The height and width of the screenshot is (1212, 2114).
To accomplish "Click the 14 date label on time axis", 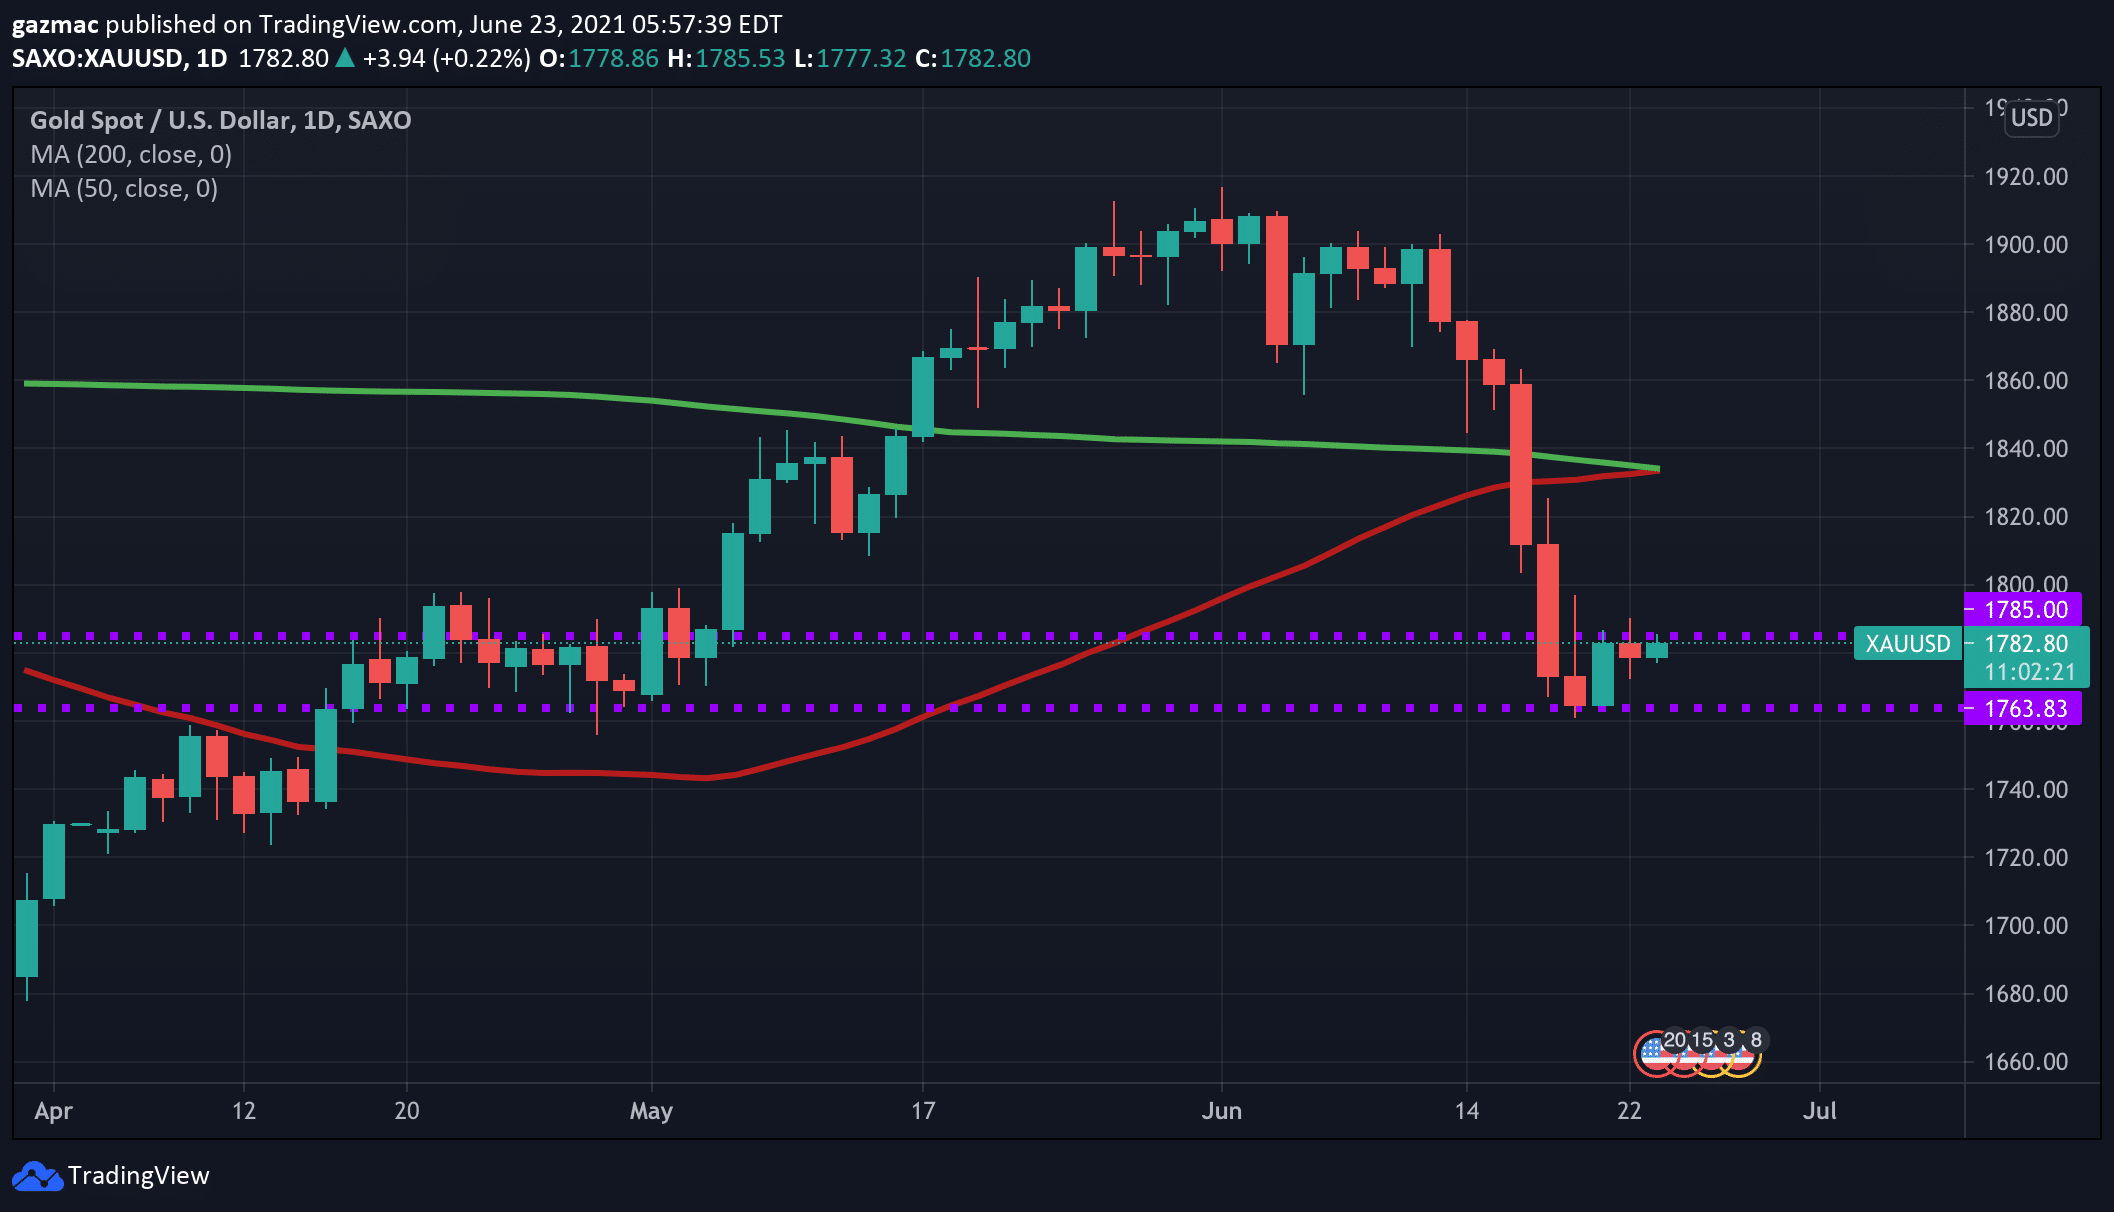I will [x=1467, y=1111].
